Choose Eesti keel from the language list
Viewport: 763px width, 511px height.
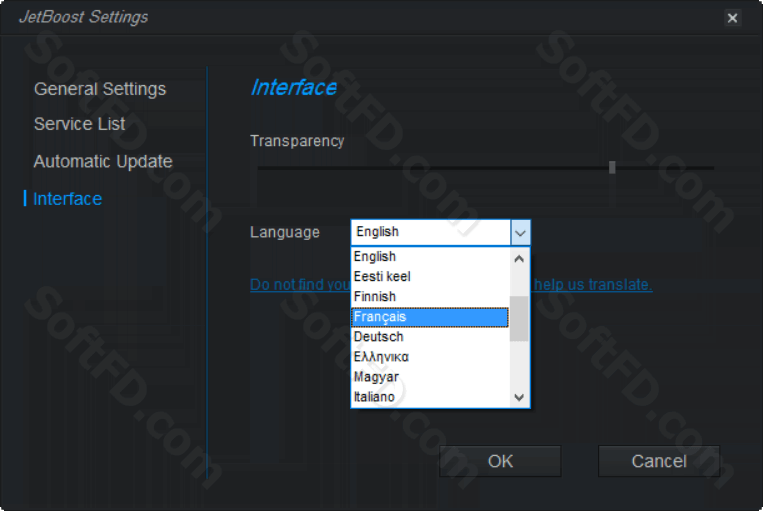point(430,276)
